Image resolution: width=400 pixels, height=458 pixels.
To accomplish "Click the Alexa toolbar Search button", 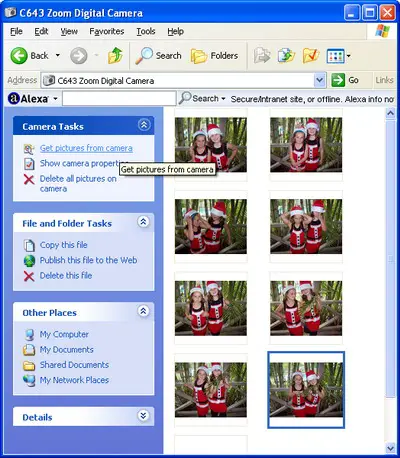I will (199, 98).
